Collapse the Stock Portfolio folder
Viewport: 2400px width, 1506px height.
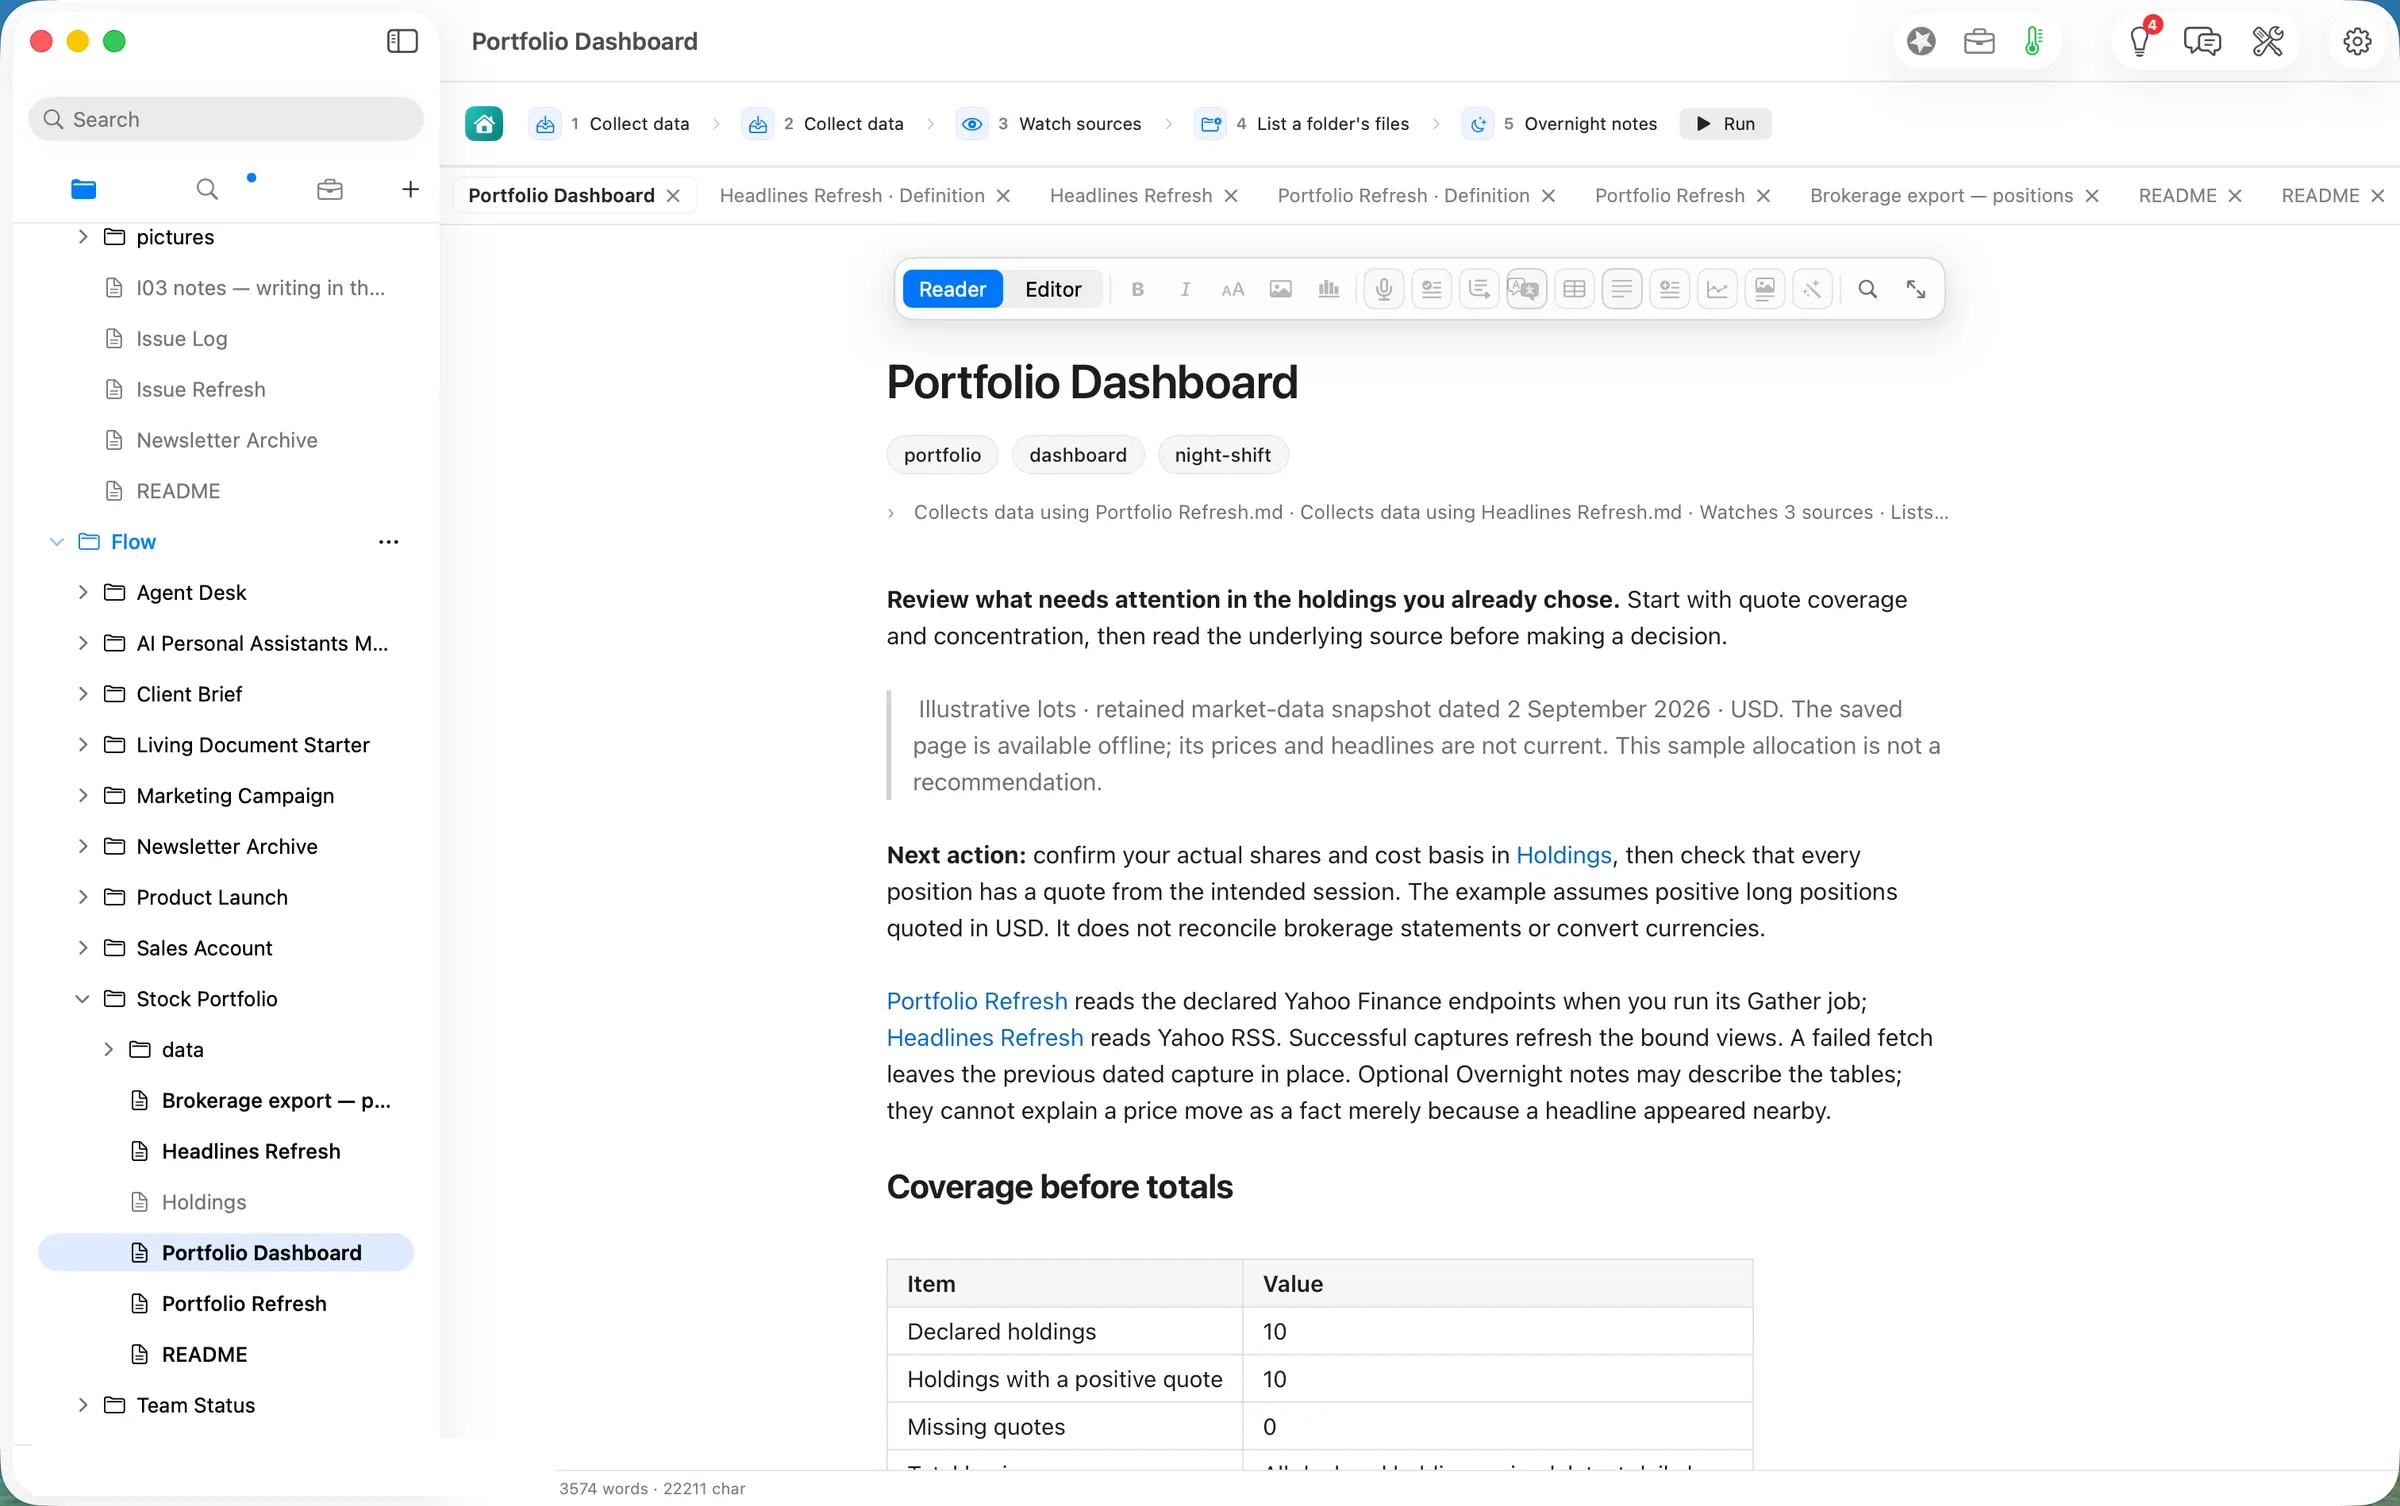(83, 999)
